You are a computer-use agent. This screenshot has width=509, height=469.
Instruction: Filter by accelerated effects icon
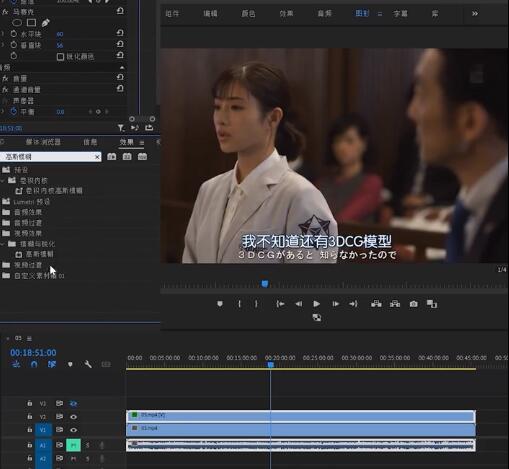(x=112, y=157)
